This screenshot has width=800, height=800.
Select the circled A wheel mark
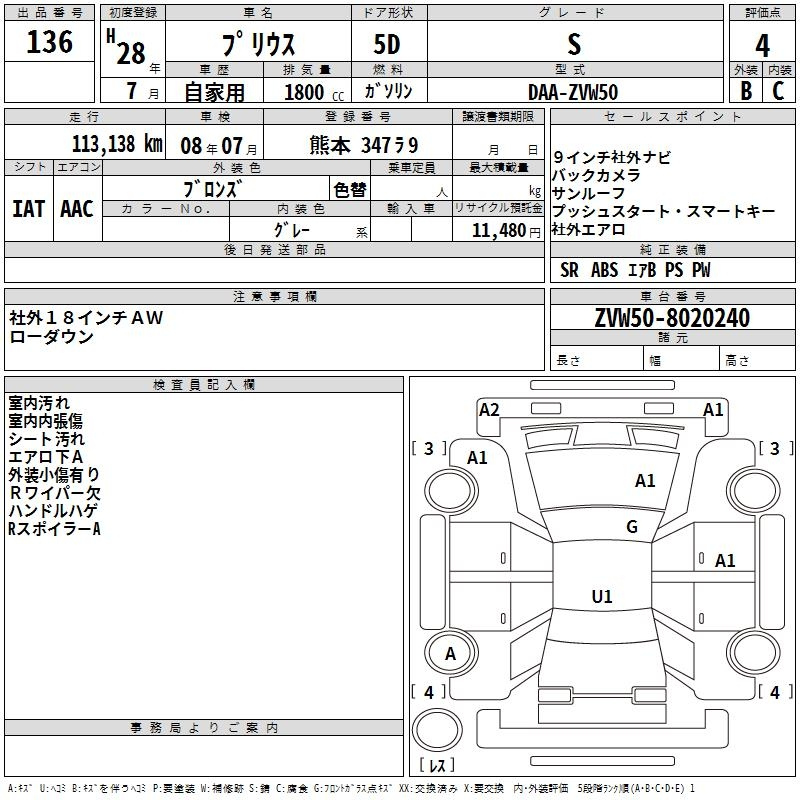pos(450,654)
